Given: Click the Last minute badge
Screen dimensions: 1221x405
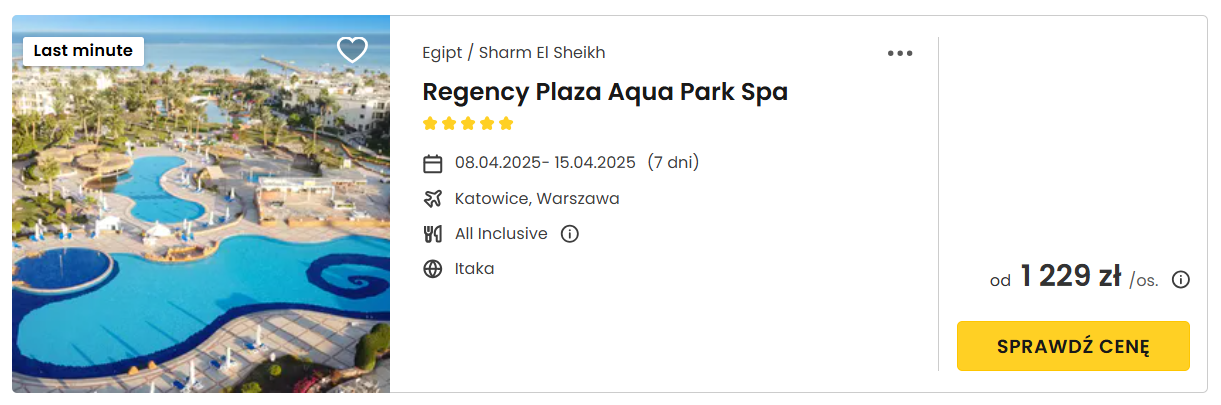Looking at the screenshot, I should pos(83,51).
